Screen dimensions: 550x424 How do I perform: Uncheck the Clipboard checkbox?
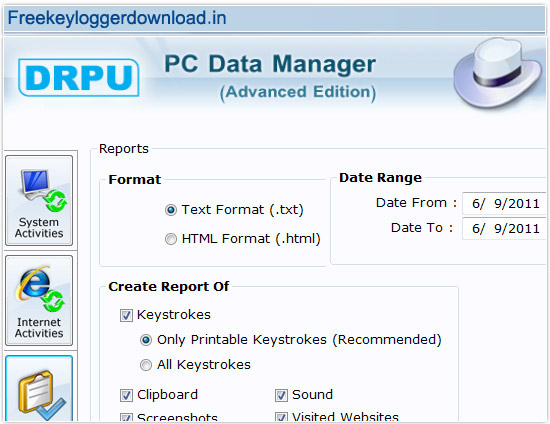tap(126, 395)
